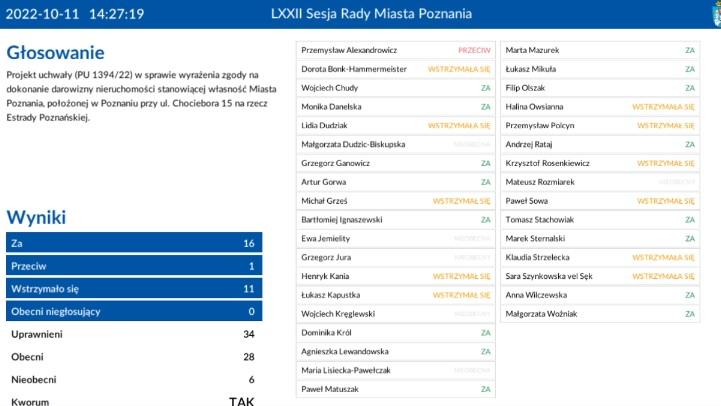Select the Przeciw result bar
Image resolution: width=721 pixels, height=406 pixels.
pyautogui.click(x=134, y=266)
